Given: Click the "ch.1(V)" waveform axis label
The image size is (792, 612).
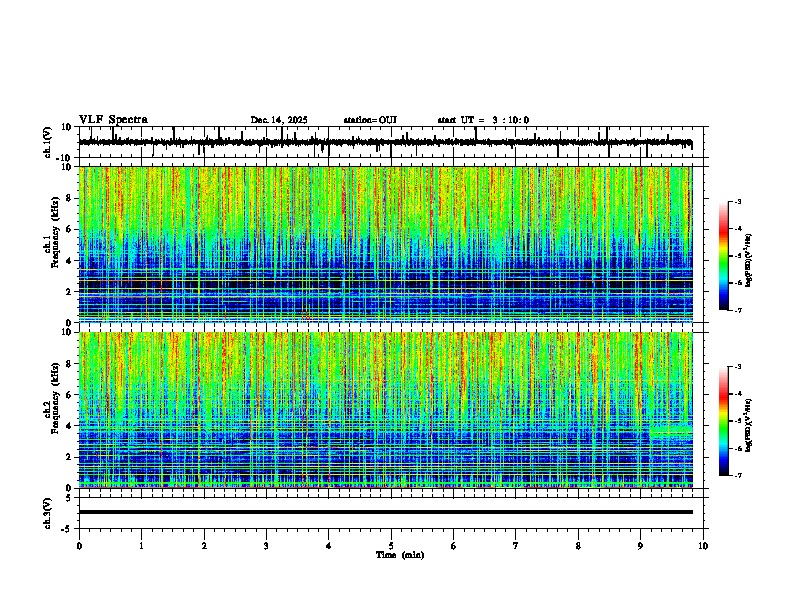Looking at the screenshot, I should click(48, 142).
